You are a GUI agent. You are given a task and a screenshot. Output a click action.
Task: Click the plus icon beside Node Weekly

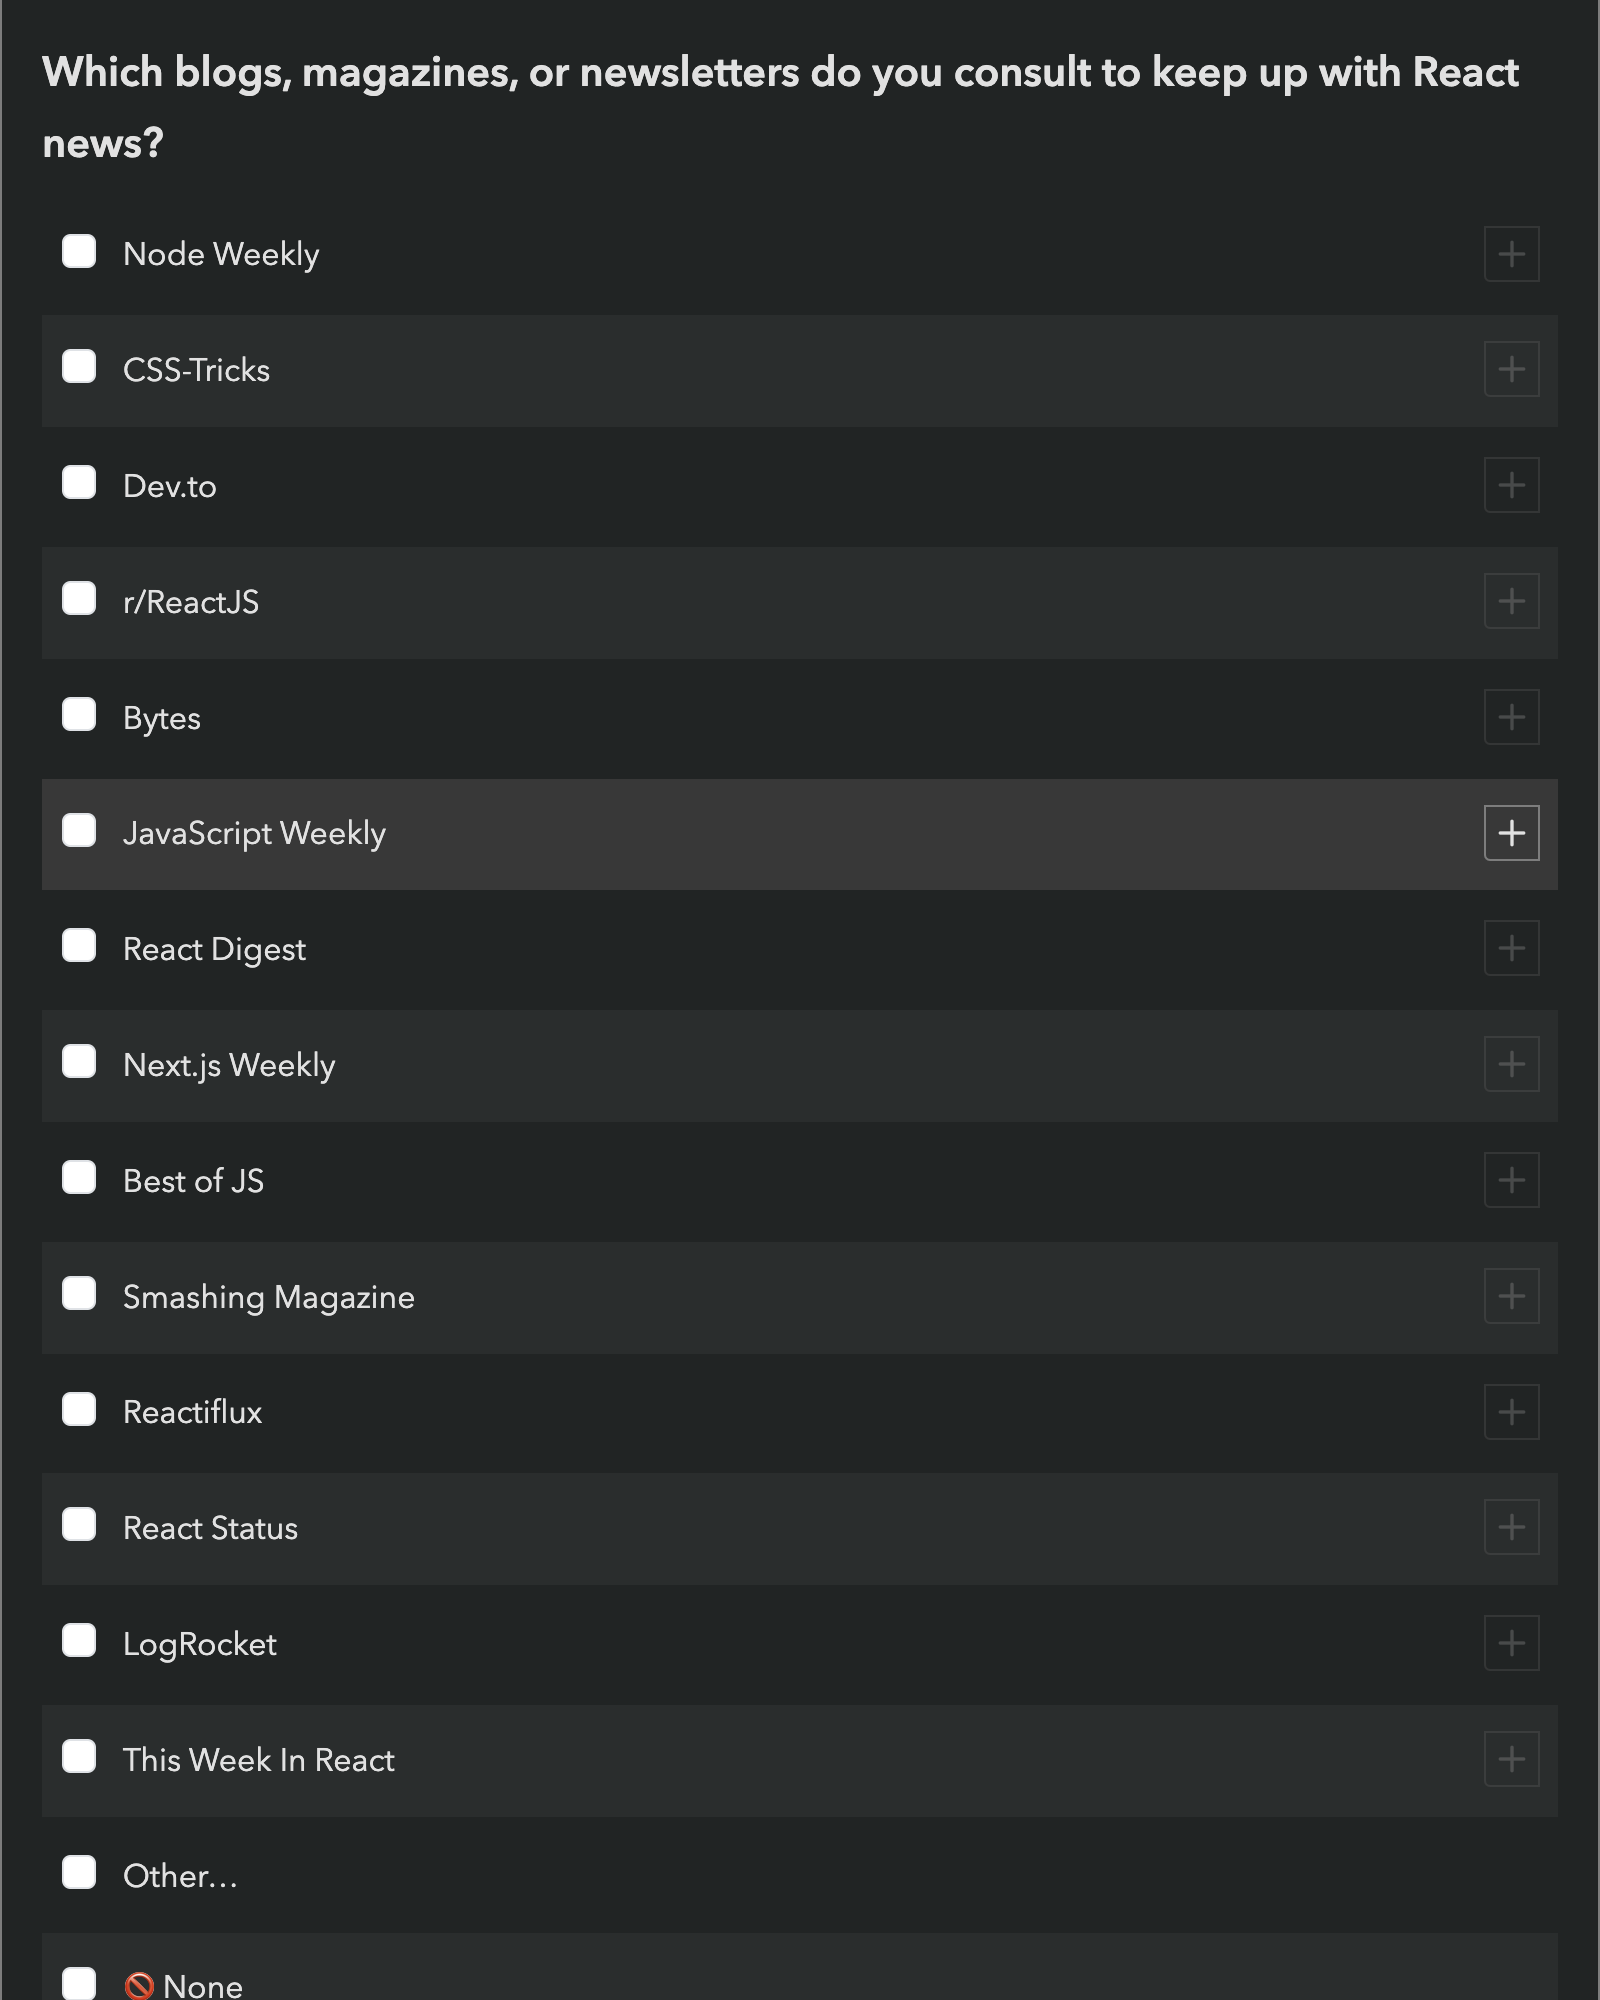coord(1511,254)
